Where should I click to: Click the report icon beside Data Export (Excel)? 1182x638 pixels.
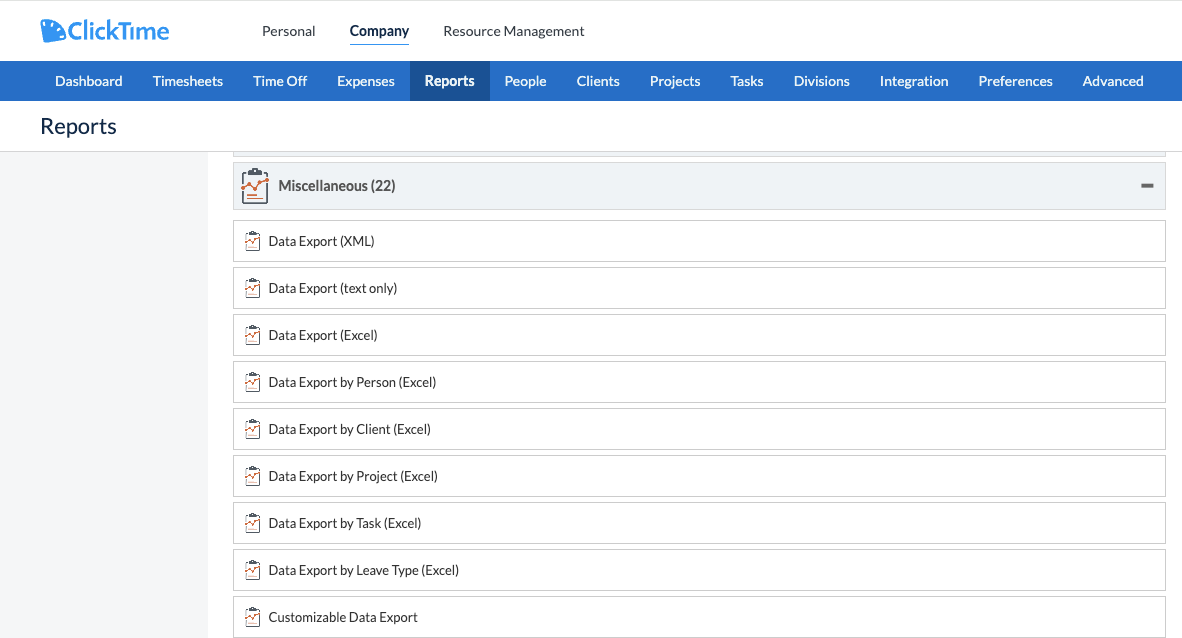[252, 335]
